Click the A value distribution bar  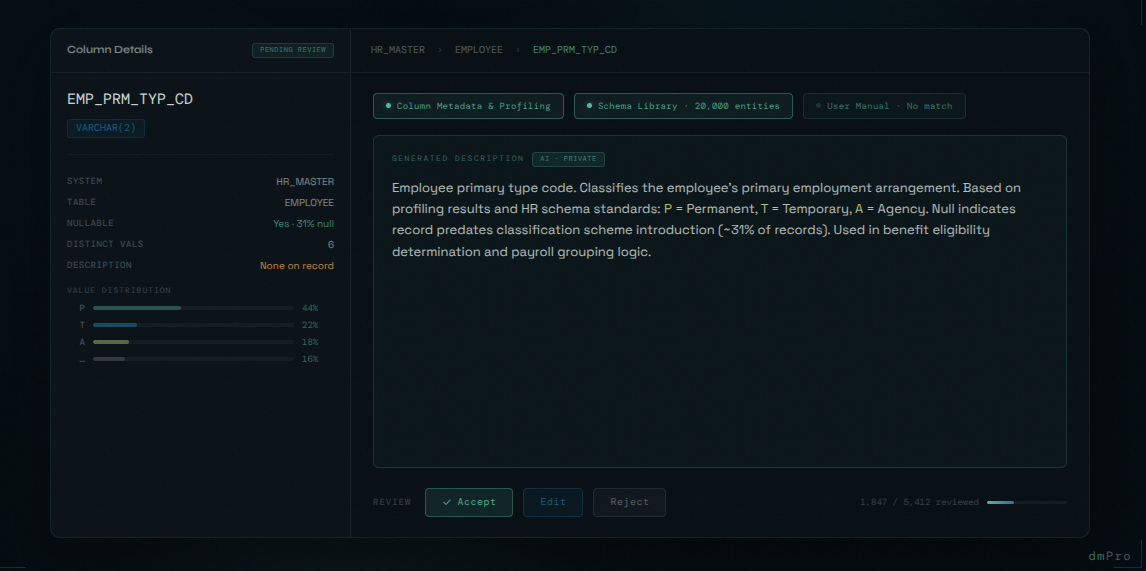(193, 342)
